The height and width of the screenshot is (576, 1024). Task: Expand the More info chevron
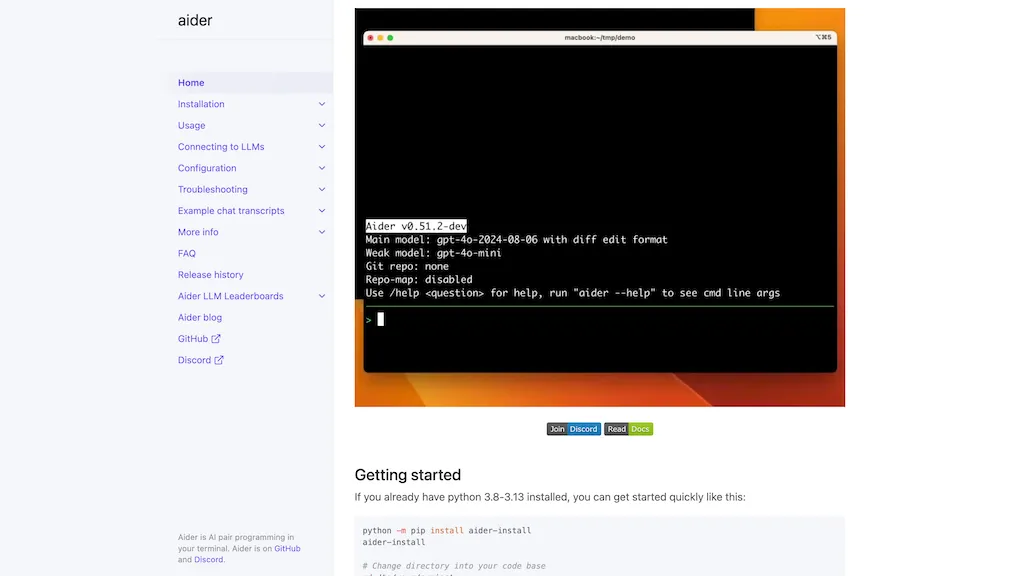[321, 232]
